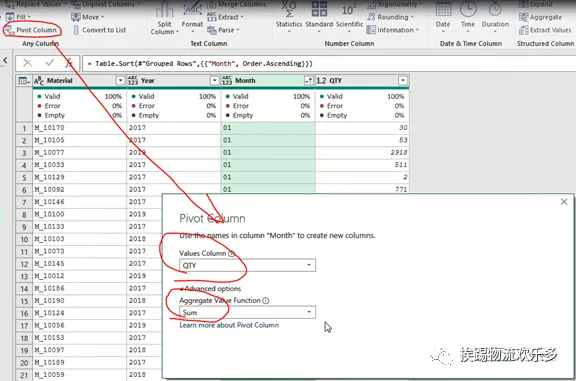Open Learn more about Pivot Column link
This screenshot has width=576, height=381.
click(x=229, y=325)
